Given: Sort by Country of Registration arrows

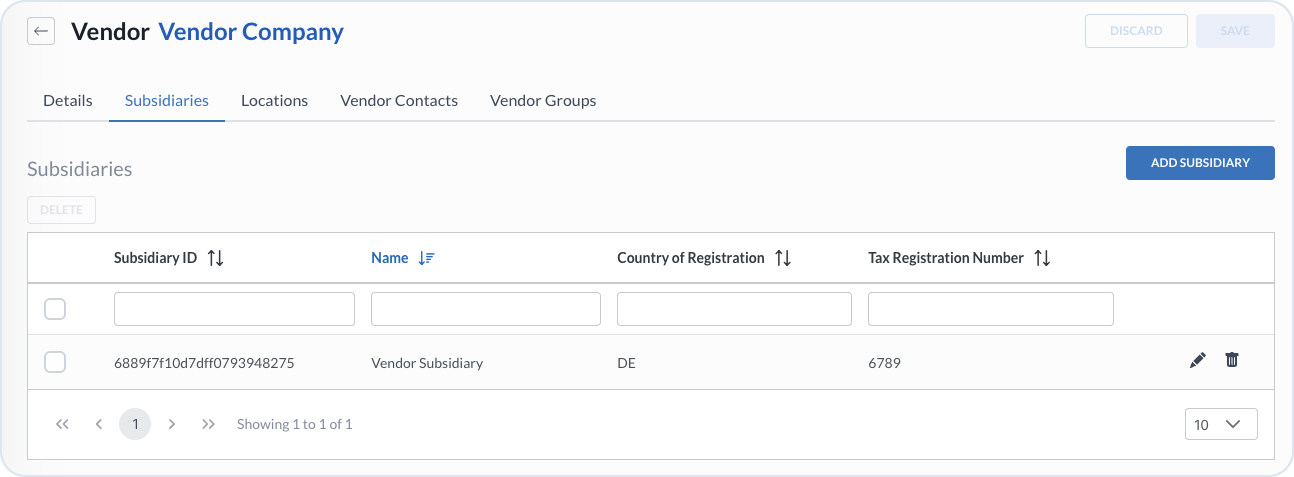Looking at the screenshot, I should pyautogui.click(x=783, y=258).
